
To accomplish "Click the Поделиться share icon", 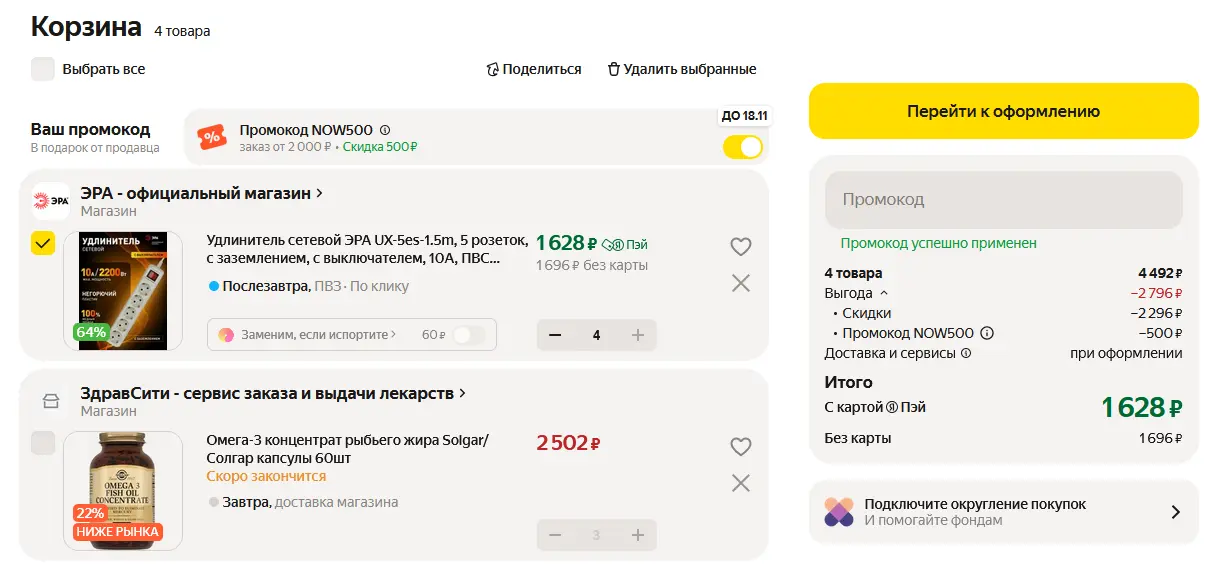I will tap(492, 69).
